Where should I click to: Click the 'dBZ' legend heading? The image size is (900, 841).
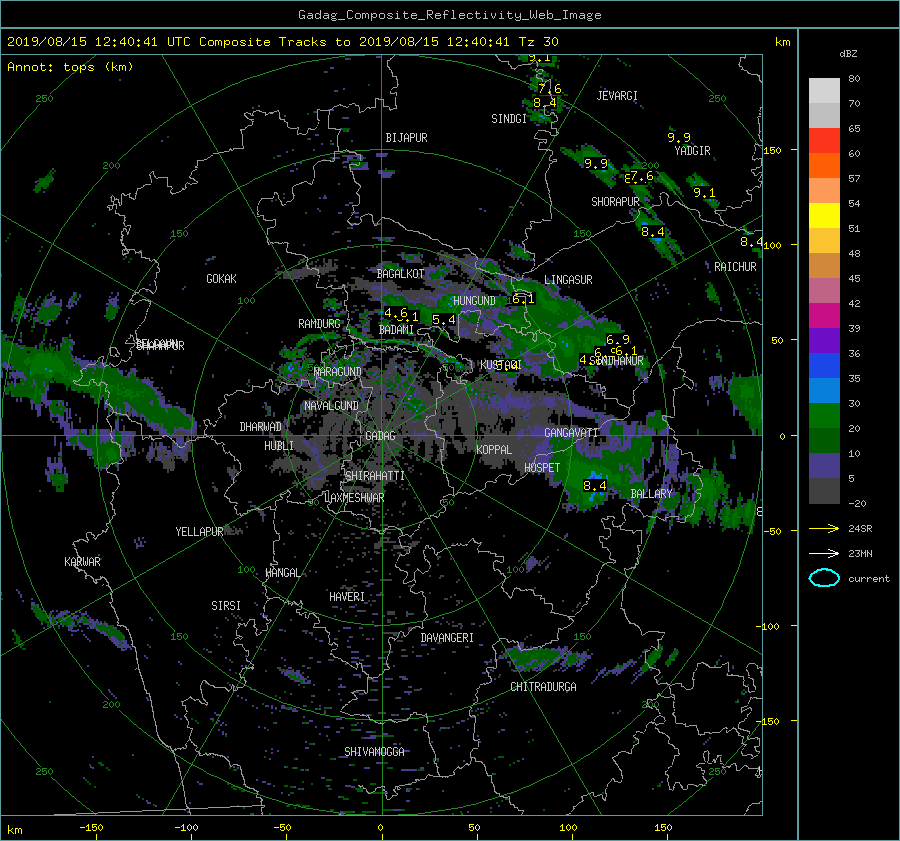pyautogui.click(x=848, y=53)
